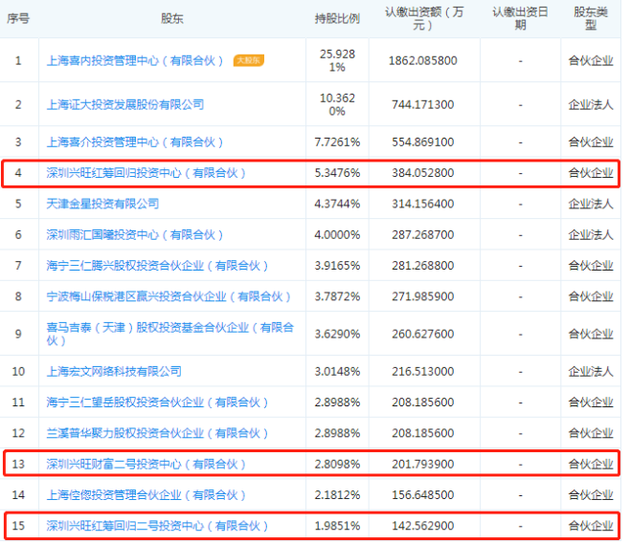Select the 3.0148% shareholding value

click(337, 371)
